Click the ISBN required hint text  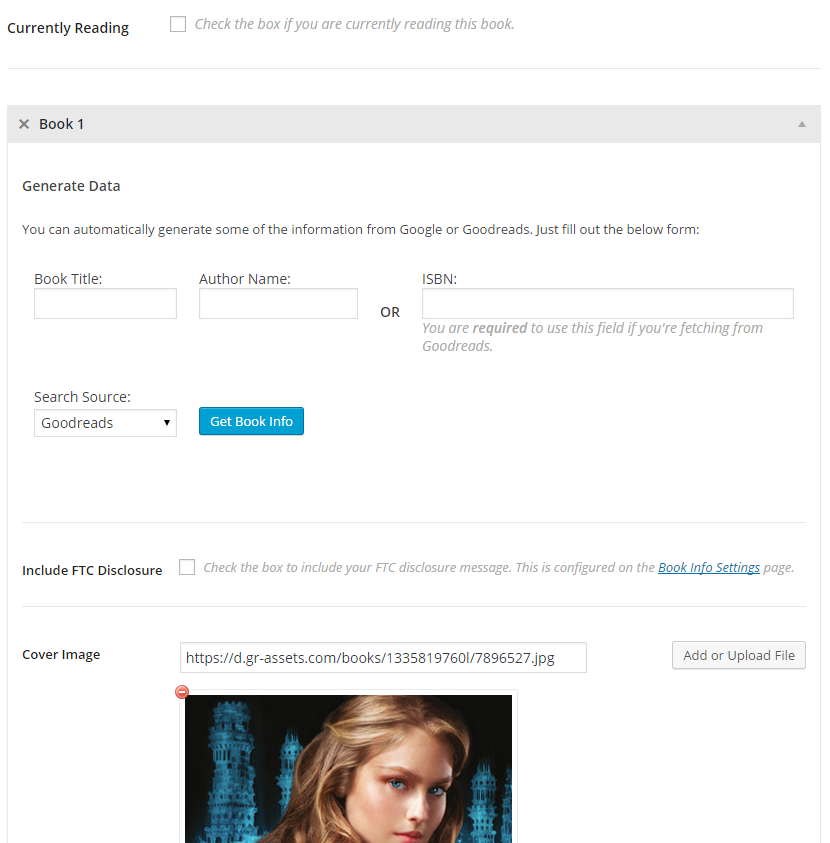point(592,337)
